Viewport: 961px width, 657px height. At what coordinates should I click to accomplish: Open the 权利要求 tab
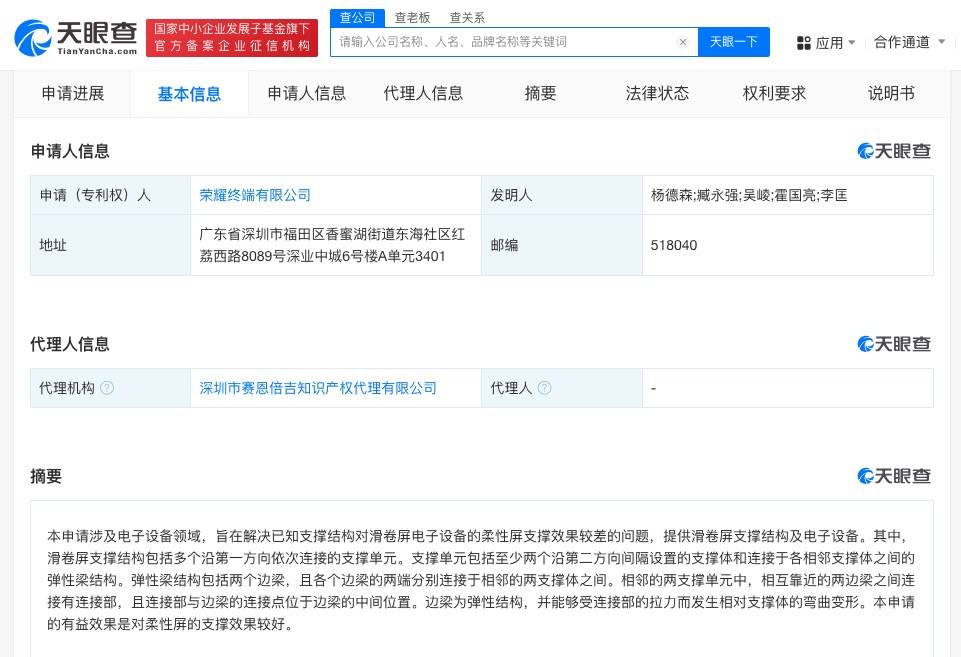[774, 94]
